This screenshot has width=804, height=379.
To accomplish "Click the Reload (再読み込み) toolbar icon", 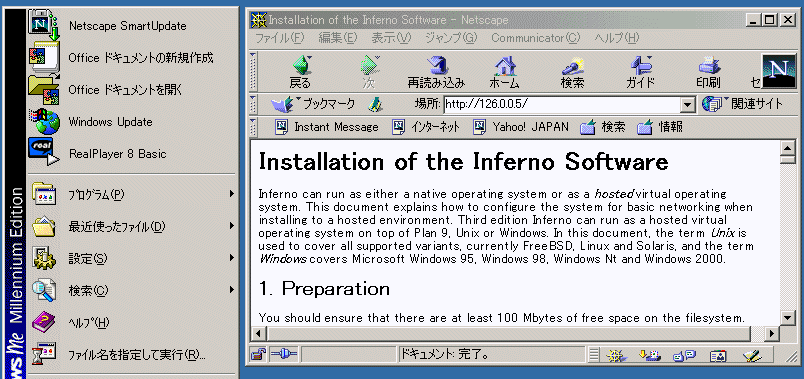I will click(x=436, y=72).
